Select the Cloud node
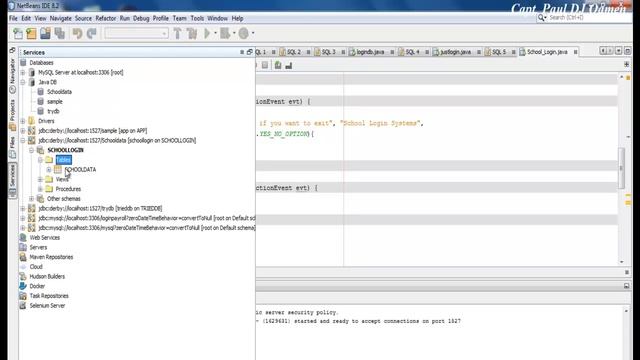The image size is (640, 360). 36,267
